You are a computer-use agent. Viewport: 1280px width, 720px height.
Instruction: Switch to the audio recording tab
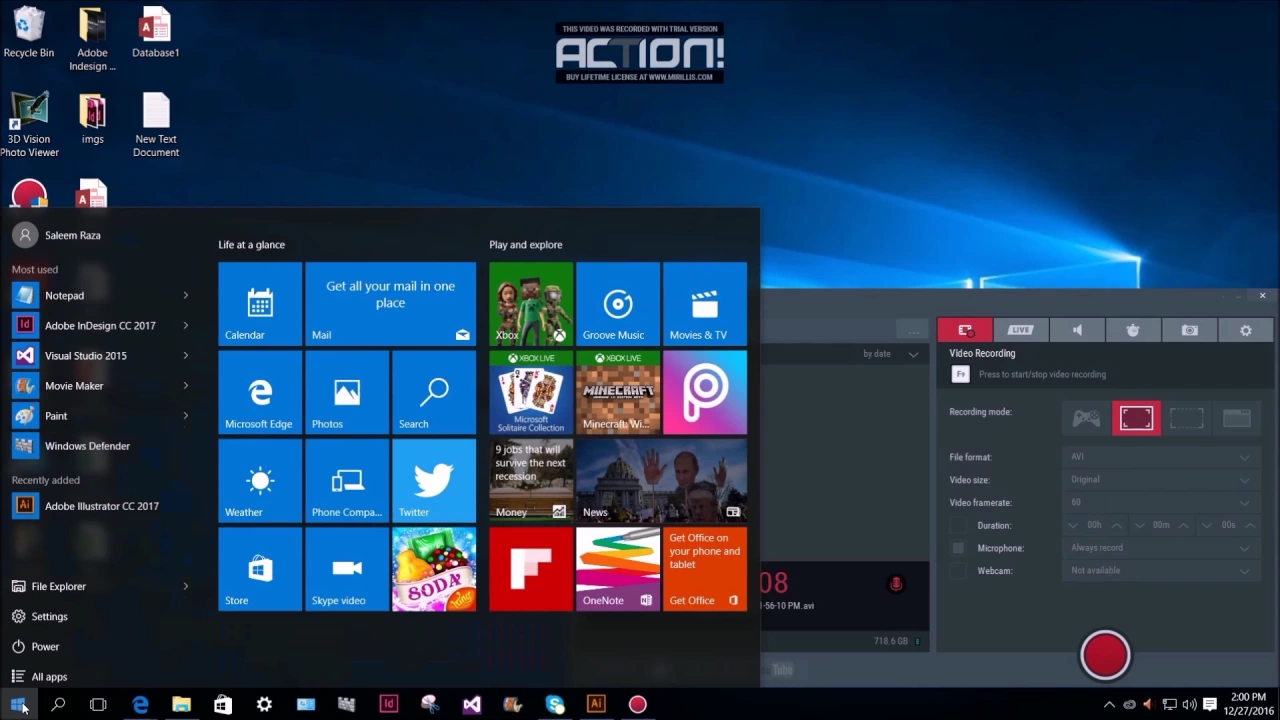pyautogui.click(x=1077, y=330)
